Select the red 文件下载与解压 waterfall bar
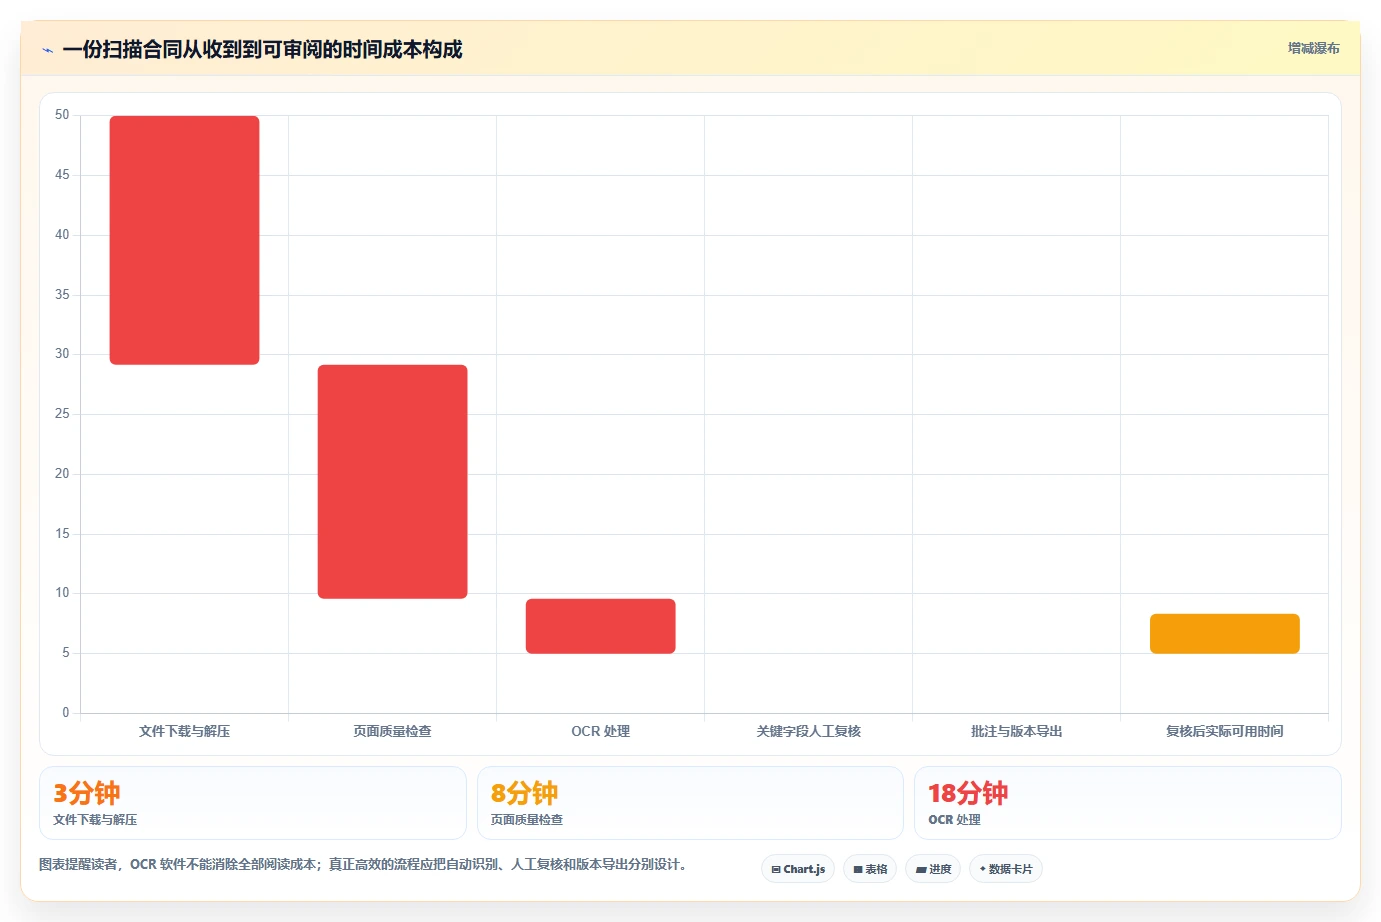This screenshot has height=922, width=1381. 185,240
